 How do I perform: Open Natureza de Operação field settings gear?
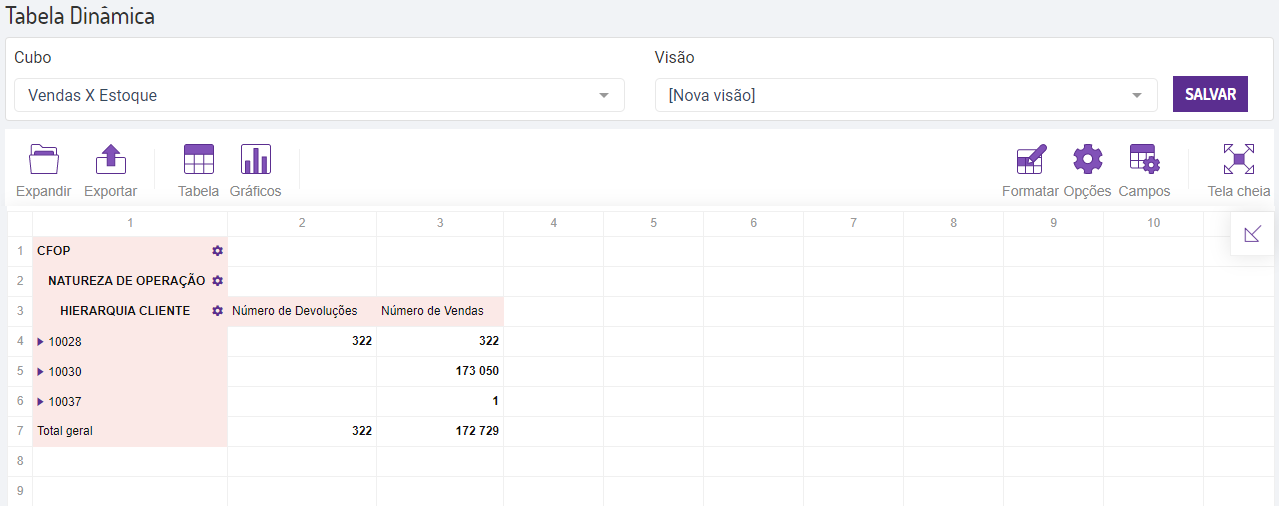[x=217, y=281]
